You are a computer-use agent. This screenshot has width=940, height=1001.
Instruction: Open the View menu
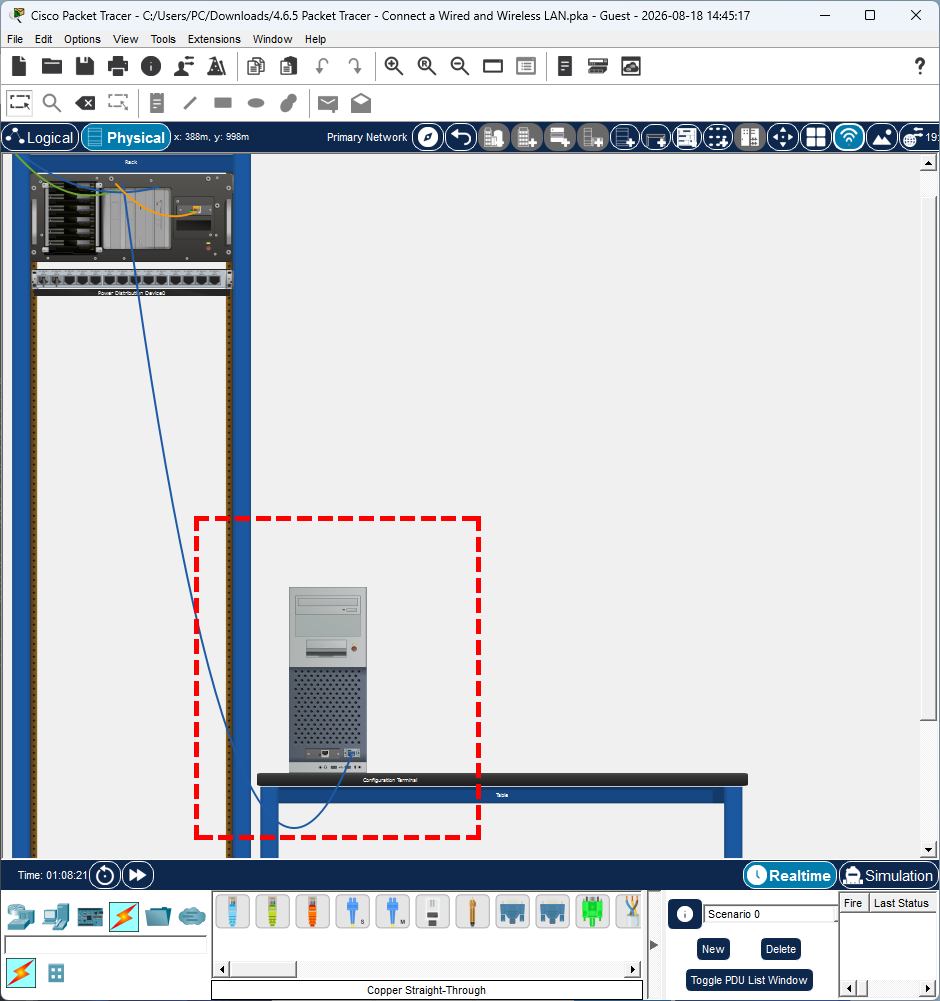pos(126,39)
